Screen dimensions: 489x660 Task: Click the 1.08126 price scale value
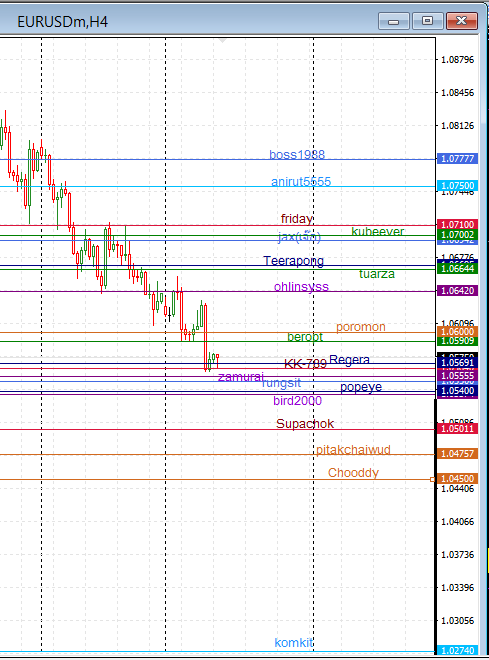click(457, 126)
